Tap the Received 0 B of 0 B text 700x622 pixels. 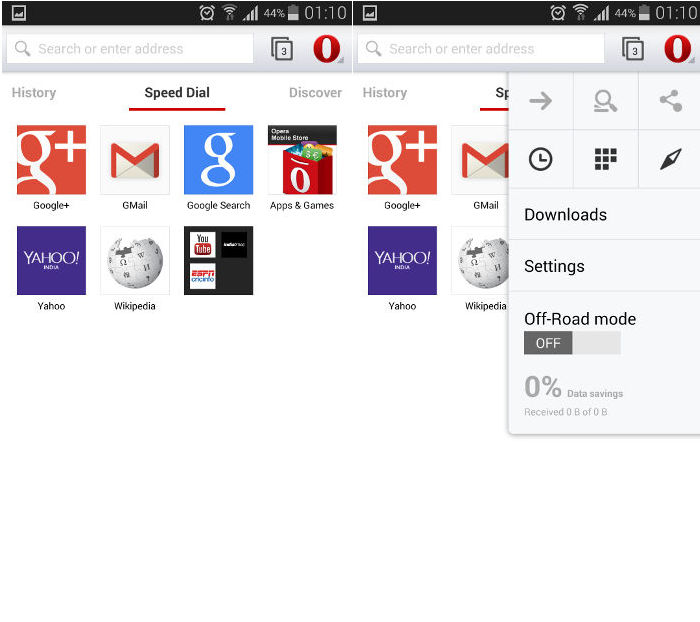click(566, 412)
